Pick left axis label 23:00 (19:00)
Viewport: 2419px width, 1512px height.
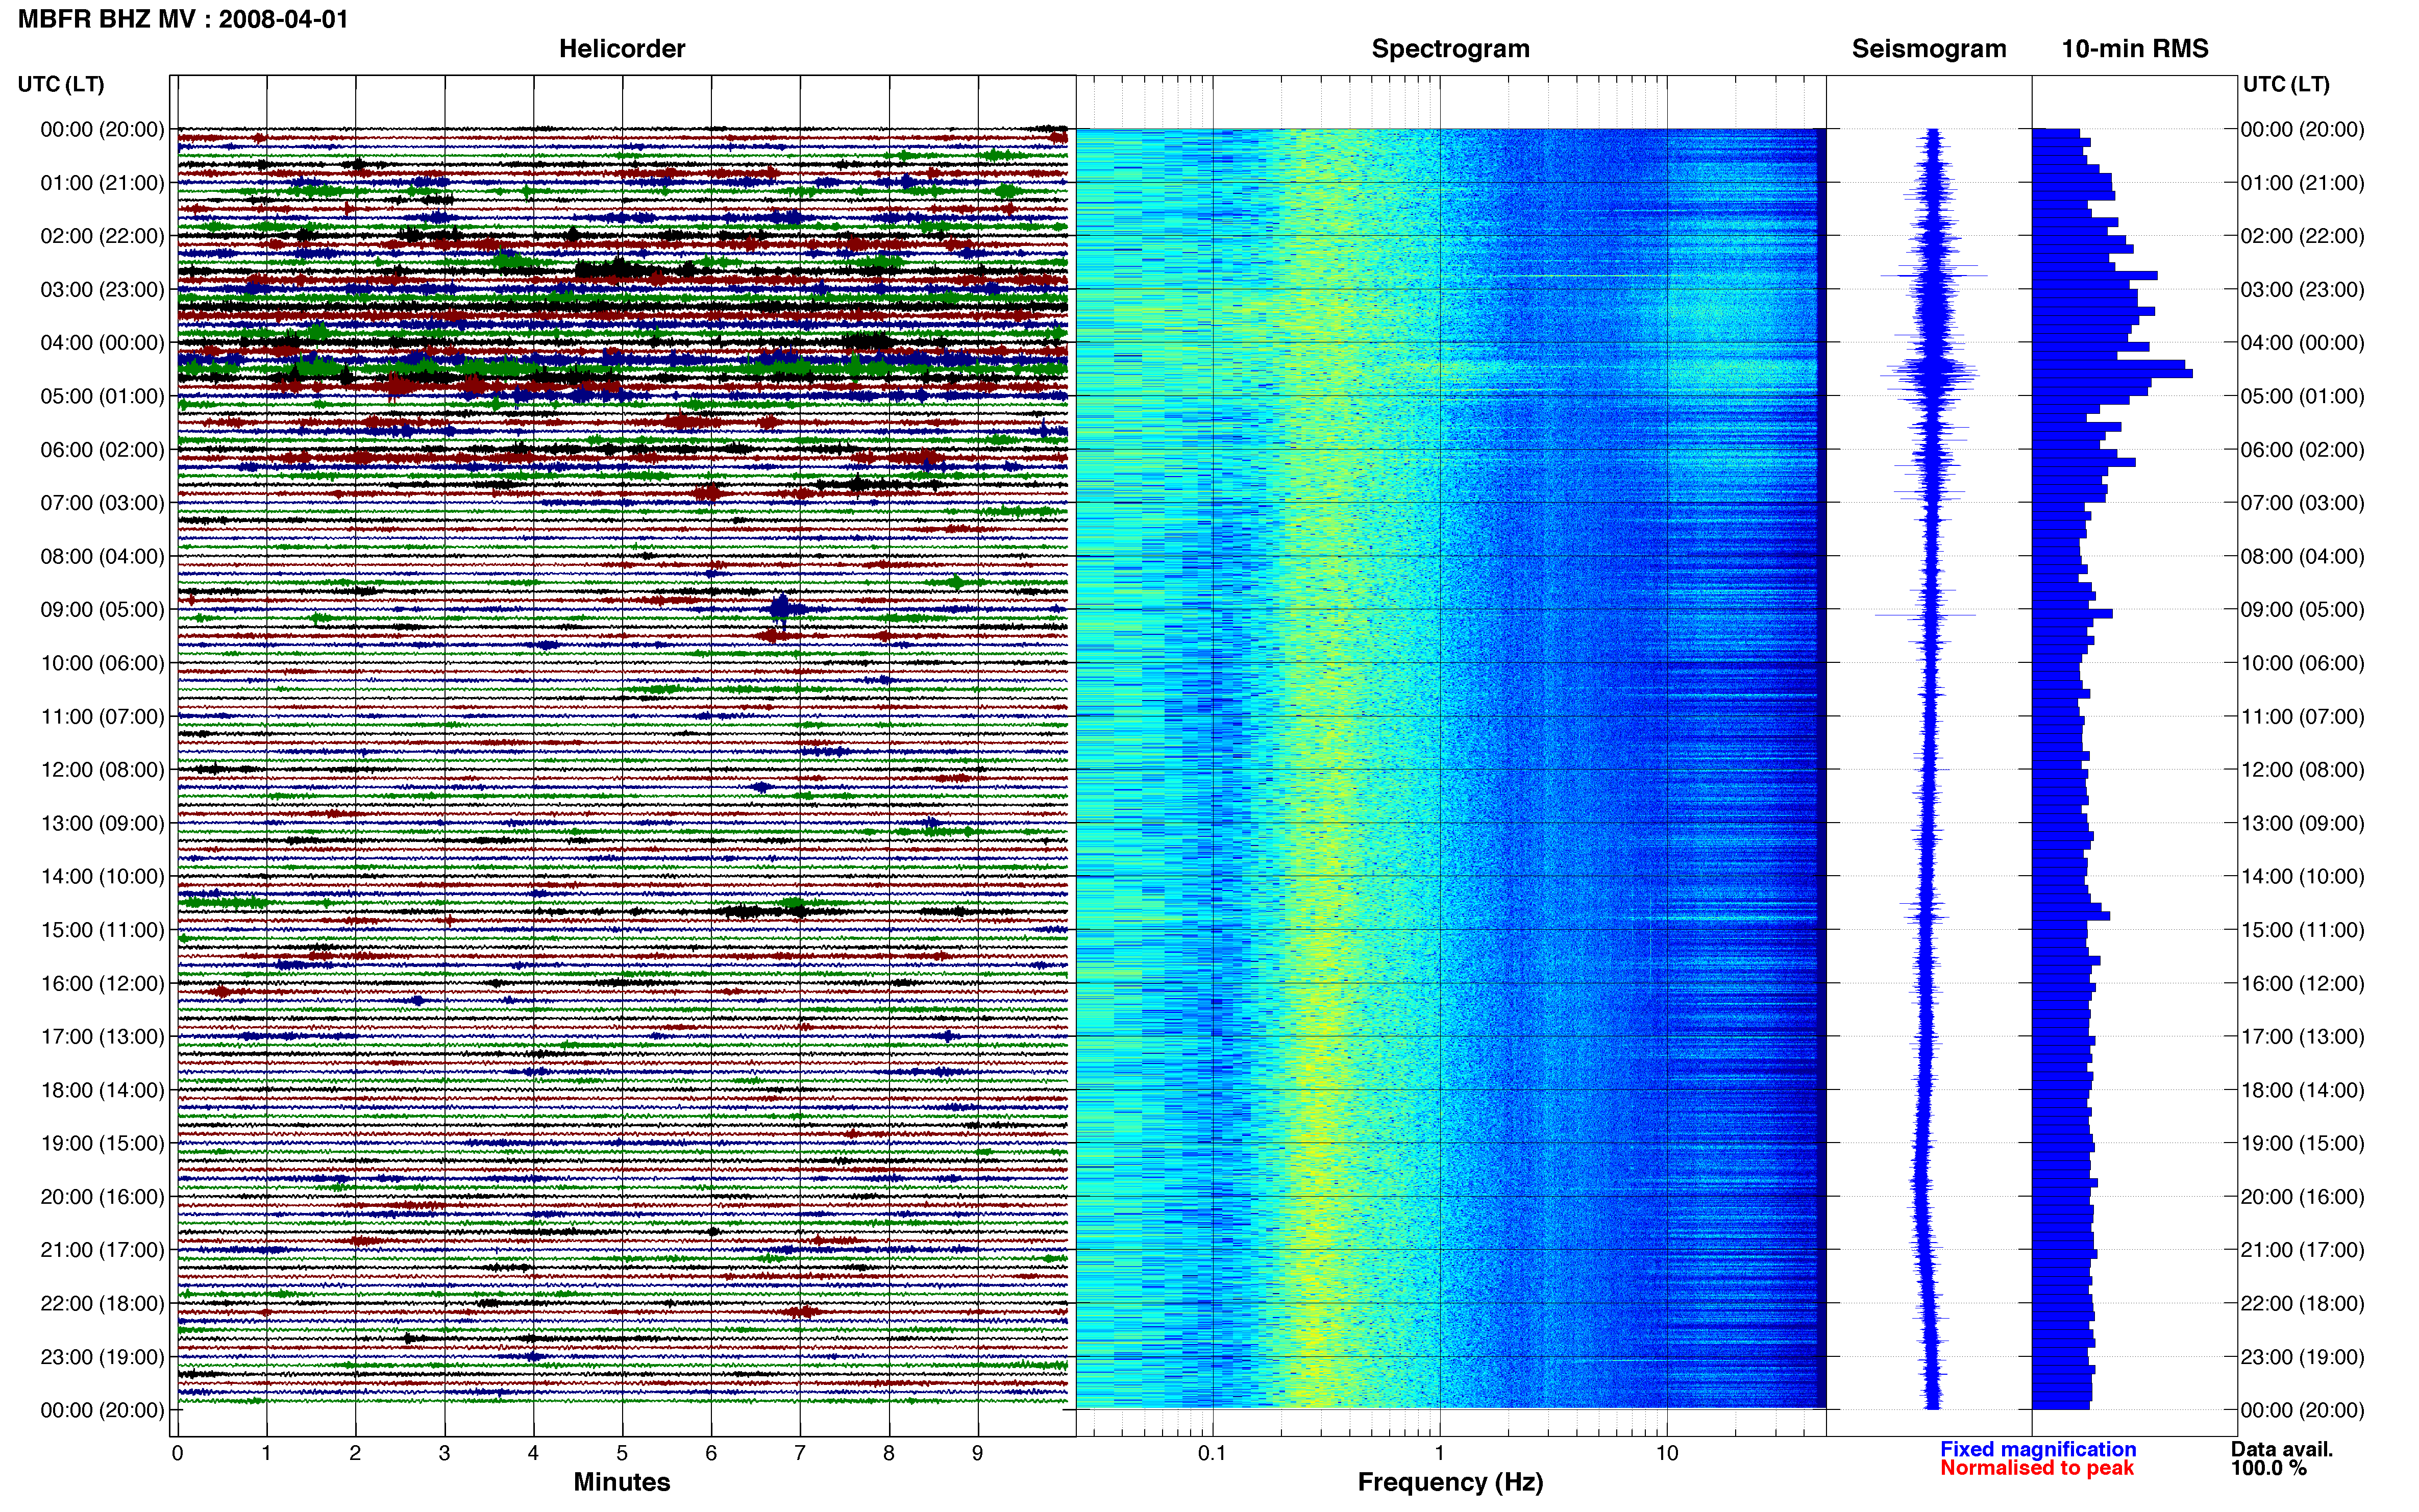(102, 1357)
